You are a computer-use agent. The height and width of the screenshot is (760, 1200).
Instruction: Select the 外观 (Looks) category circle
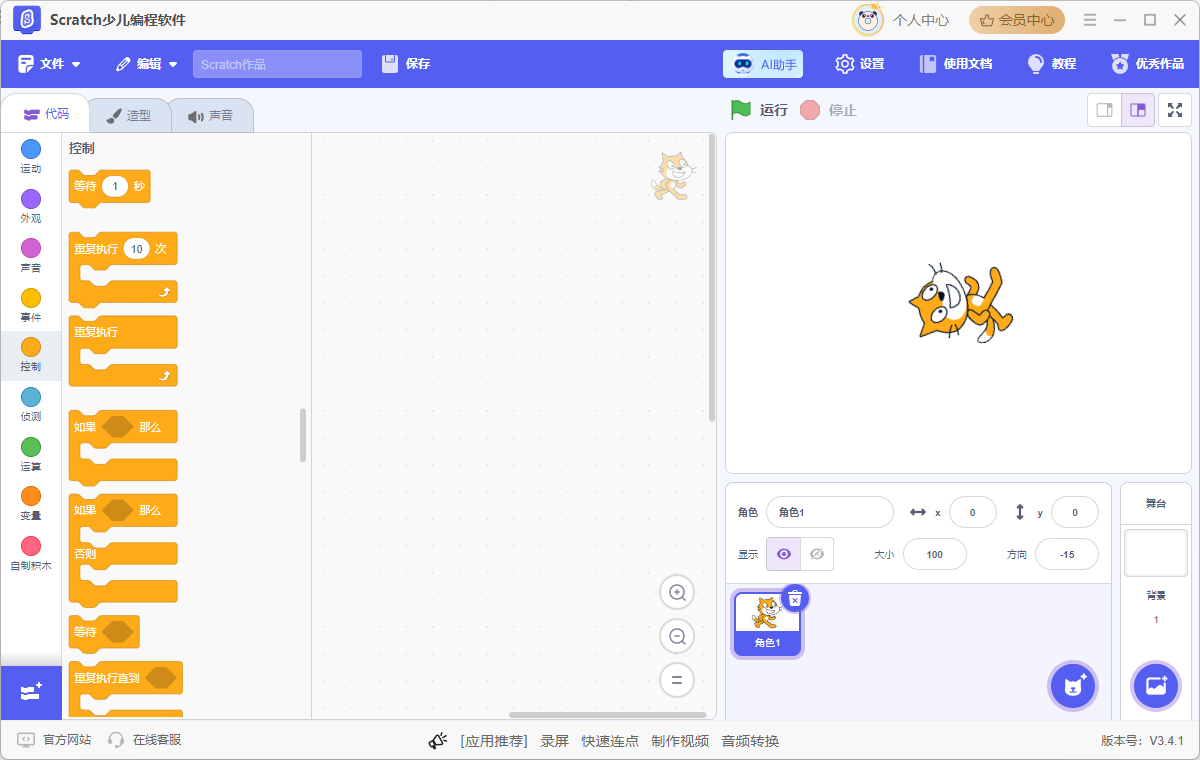pyautogui.click(x=31, y=199)
